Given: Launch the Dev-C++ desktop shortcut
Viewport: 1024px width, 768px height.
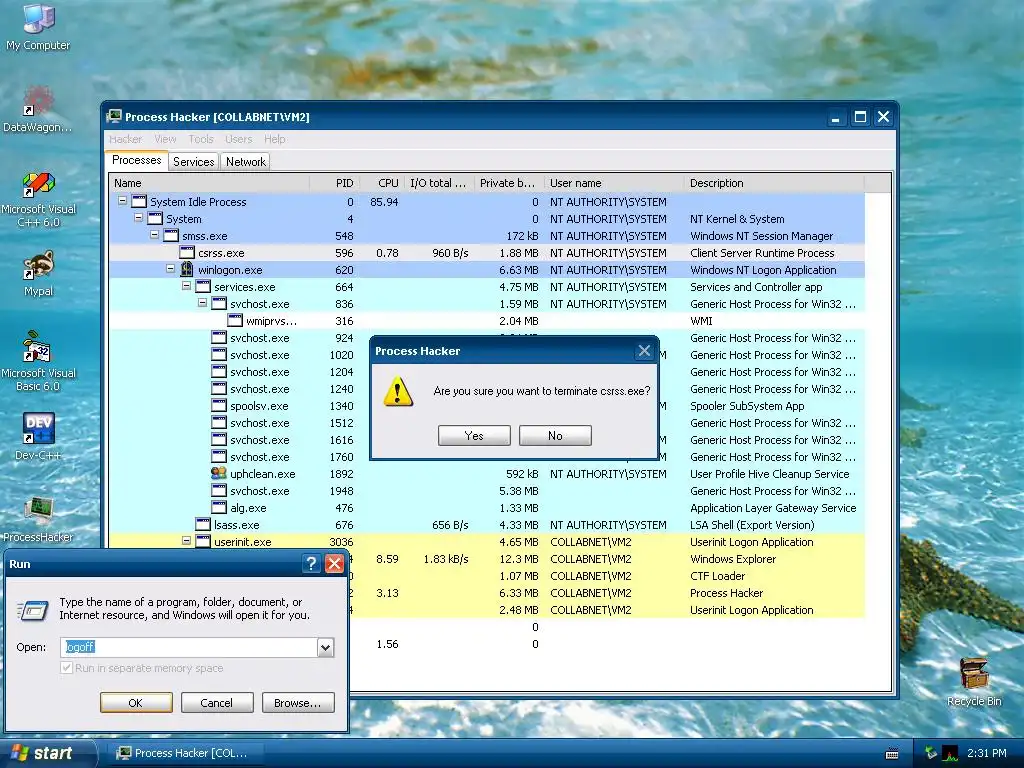Looking at the screenshot, I should (38, 436).
